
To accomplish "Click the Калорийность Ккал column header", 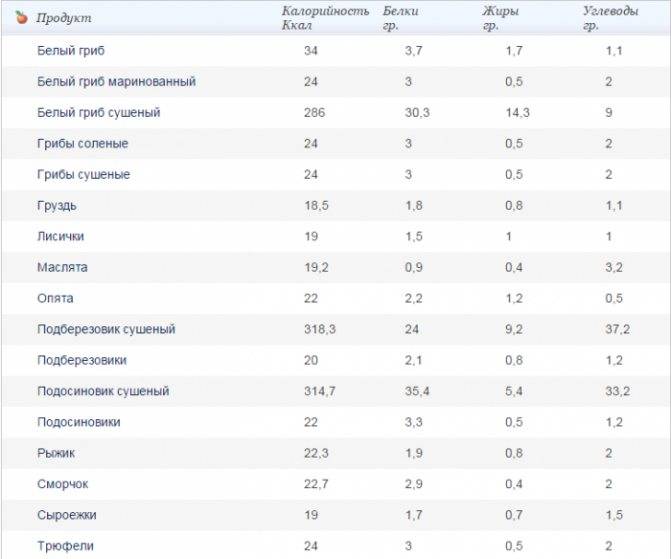I will click(x=318, y=18).
